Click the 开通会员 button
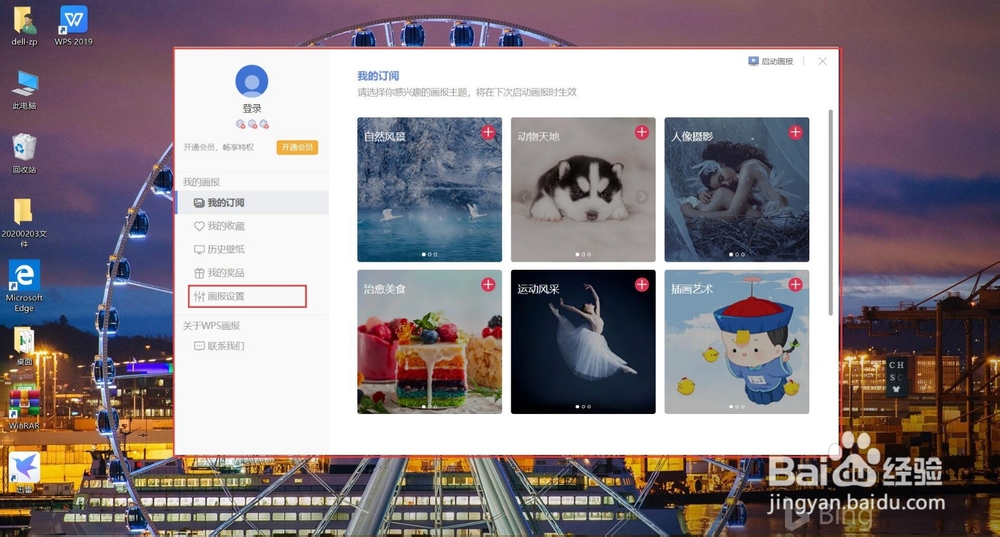The height and width of the screenshot is (537, 1000). coord(297,147)
